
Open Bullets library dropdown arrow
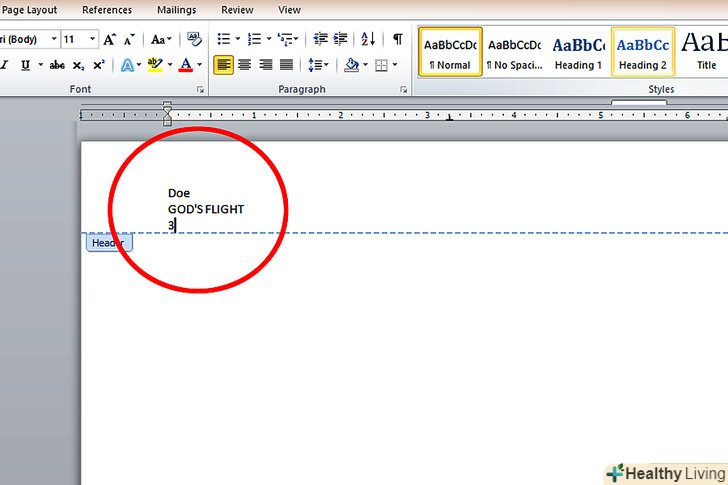(238, 39)
